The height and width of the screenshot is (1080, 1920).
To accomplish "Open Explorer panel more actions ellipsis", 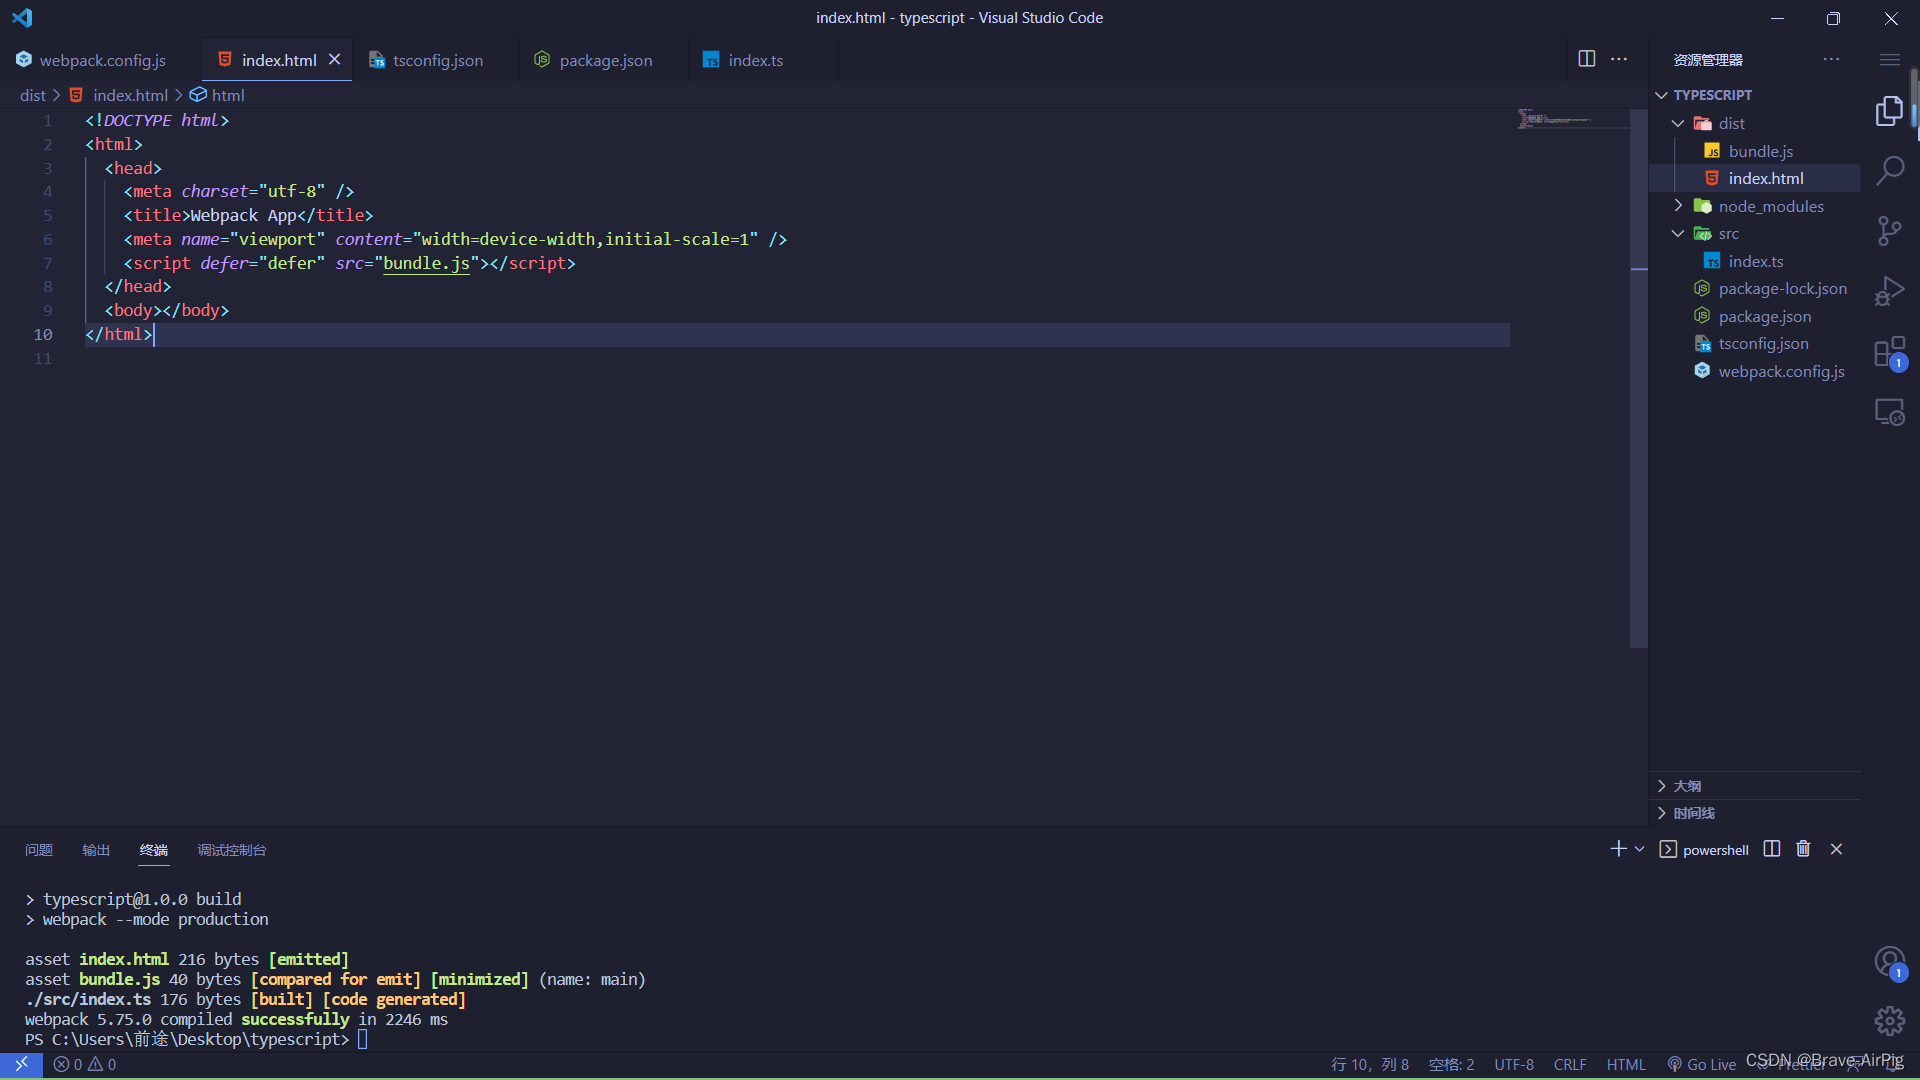I will coord(1831,59).
